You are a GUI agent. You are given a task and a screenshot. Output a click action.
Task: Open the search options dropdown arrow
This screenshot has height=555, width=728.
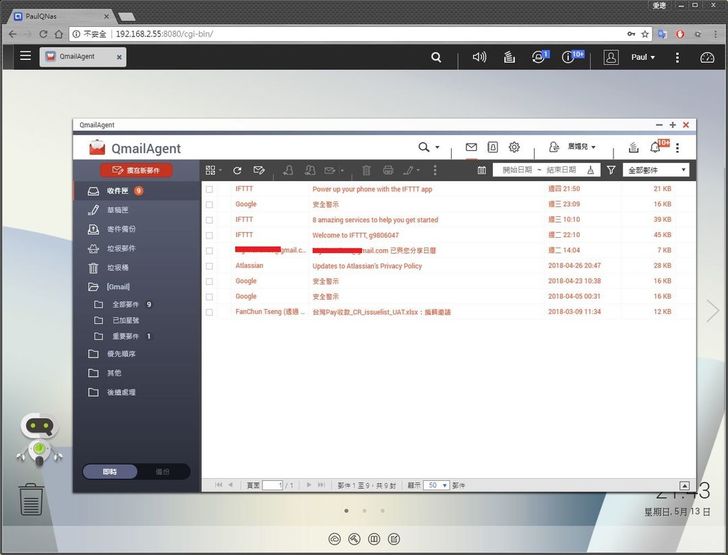click(x=437, y=147)
